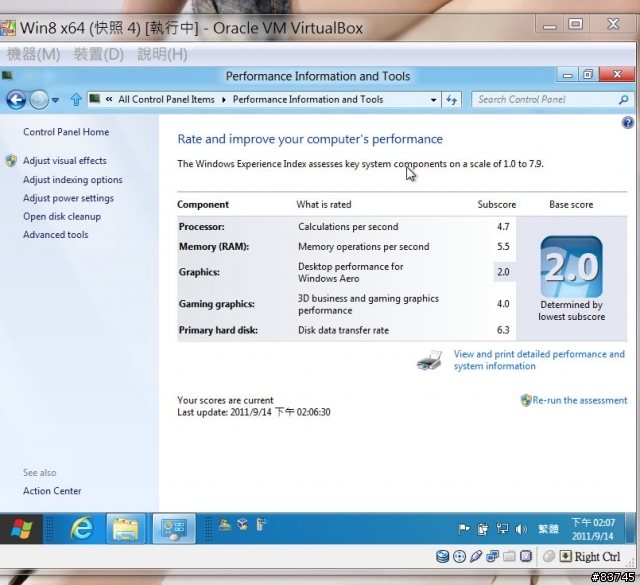Open the 裝置(D) menu
This screenshot has height=585, width=640.
coord(98,54)
